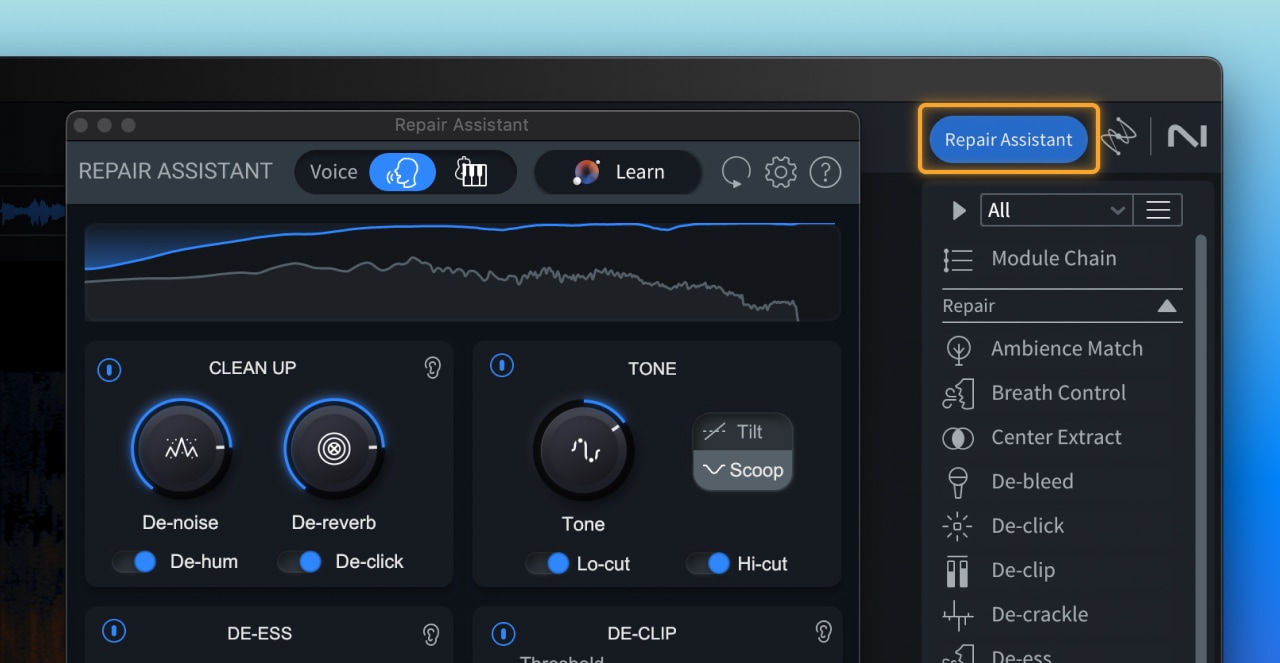The image size is (1280, 663).
Task: Turn off the Lo-cut switch
Action: (547, 564)
